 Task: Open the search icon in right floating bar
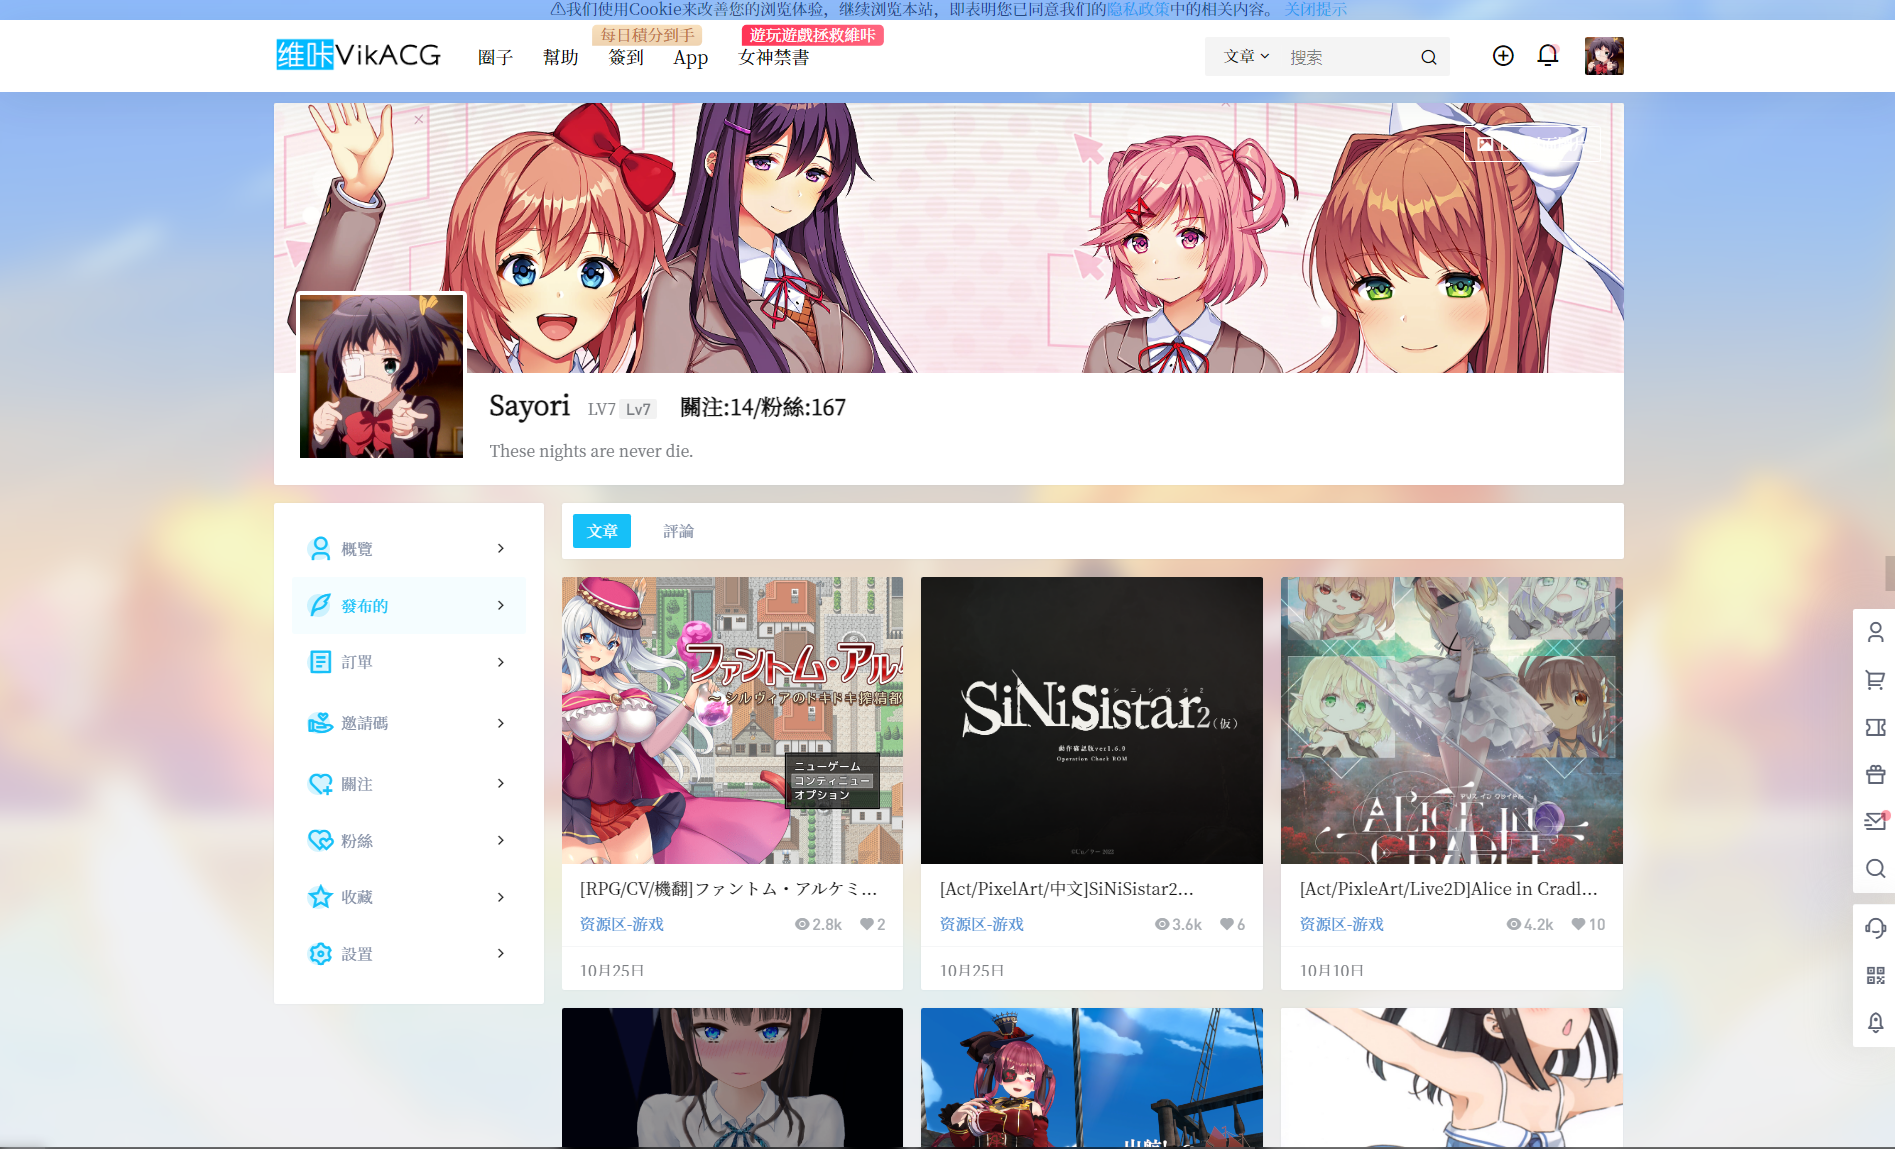pos(1875,868)
